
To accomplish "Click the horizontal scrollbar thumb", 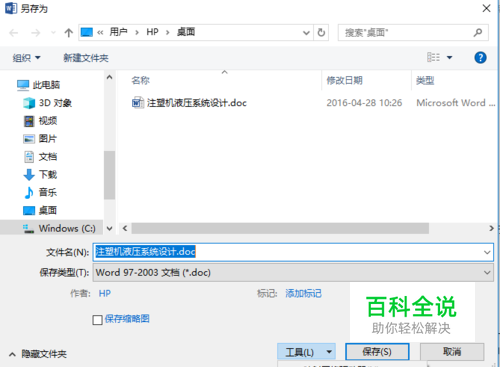I will point(280,229).
